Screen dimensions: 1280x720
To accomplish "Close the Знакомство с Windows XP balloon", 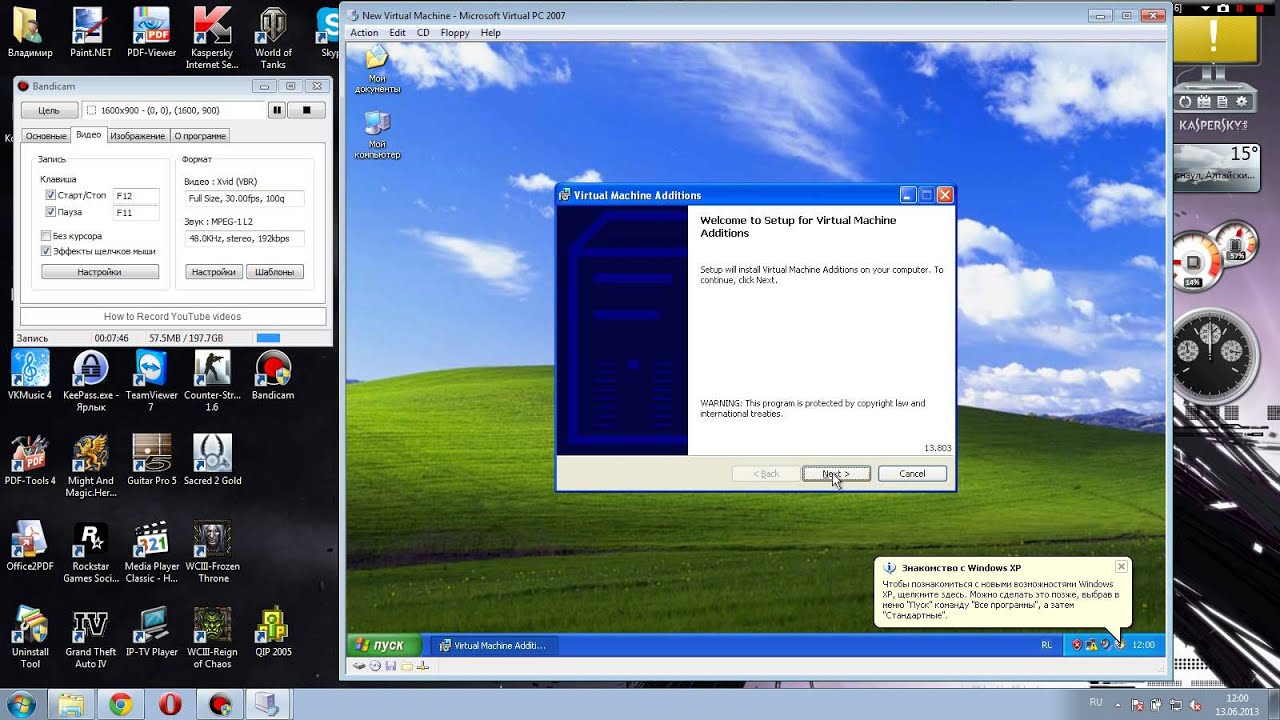I will pos(1121,566).
